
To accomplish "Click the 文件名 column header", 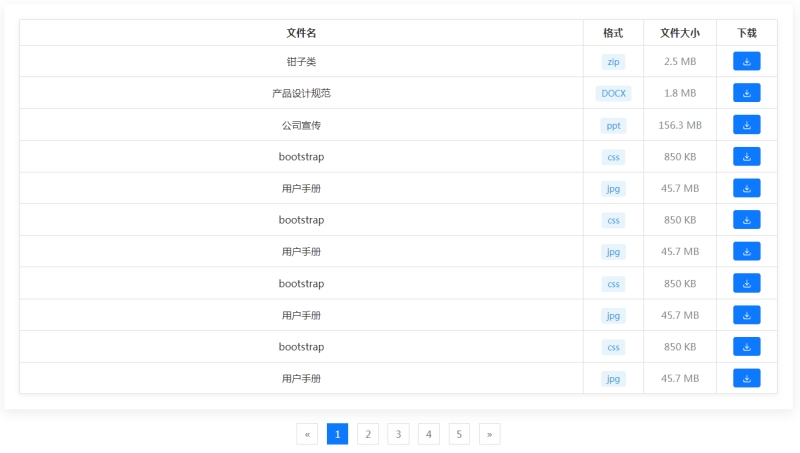I will point(301,33).
